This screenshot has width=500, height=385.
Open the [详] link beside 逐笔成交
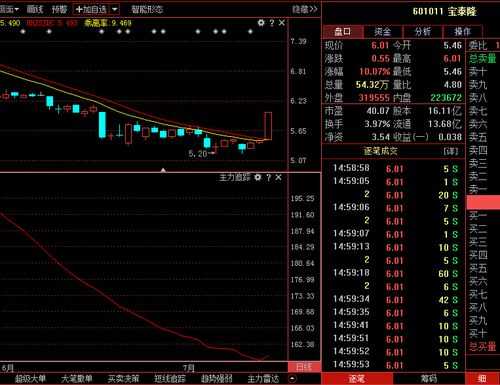451,151
